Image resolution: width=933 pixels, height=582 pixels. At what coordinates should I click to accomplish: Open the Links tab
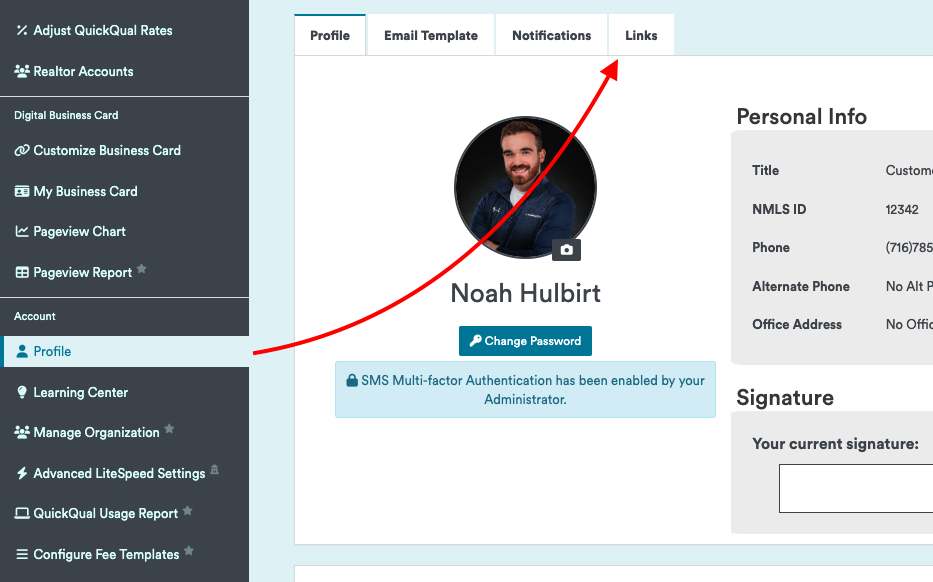[641, 36]
